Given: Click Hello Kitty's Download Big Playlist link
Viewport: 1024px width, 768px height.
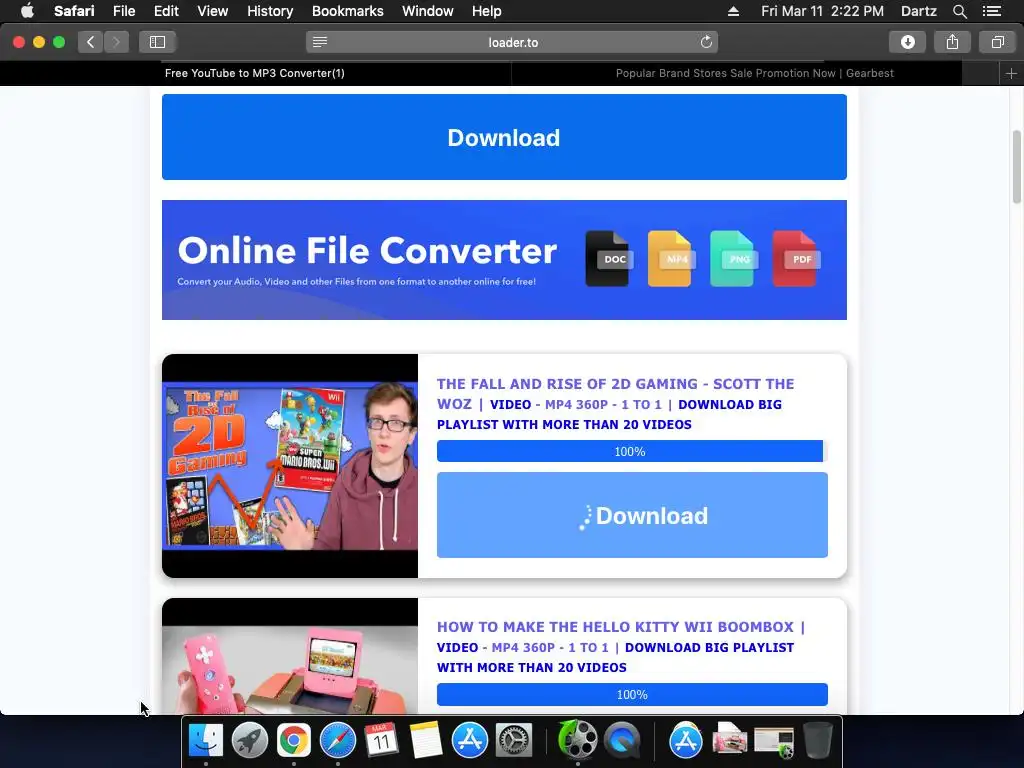Looking at the screenshot, I should click(615, 657).
